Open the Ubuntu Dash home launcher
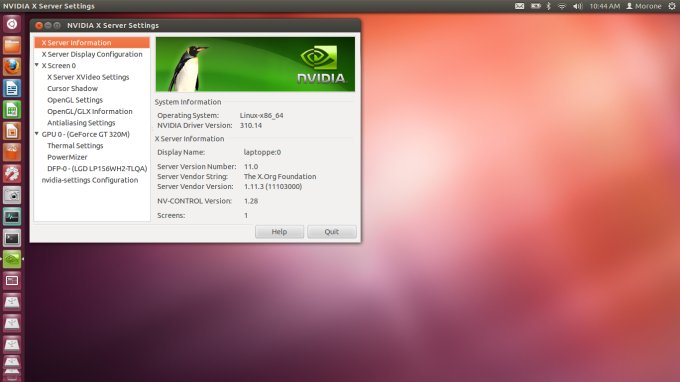This screenshot has height=382, width=680. (12, 24)
